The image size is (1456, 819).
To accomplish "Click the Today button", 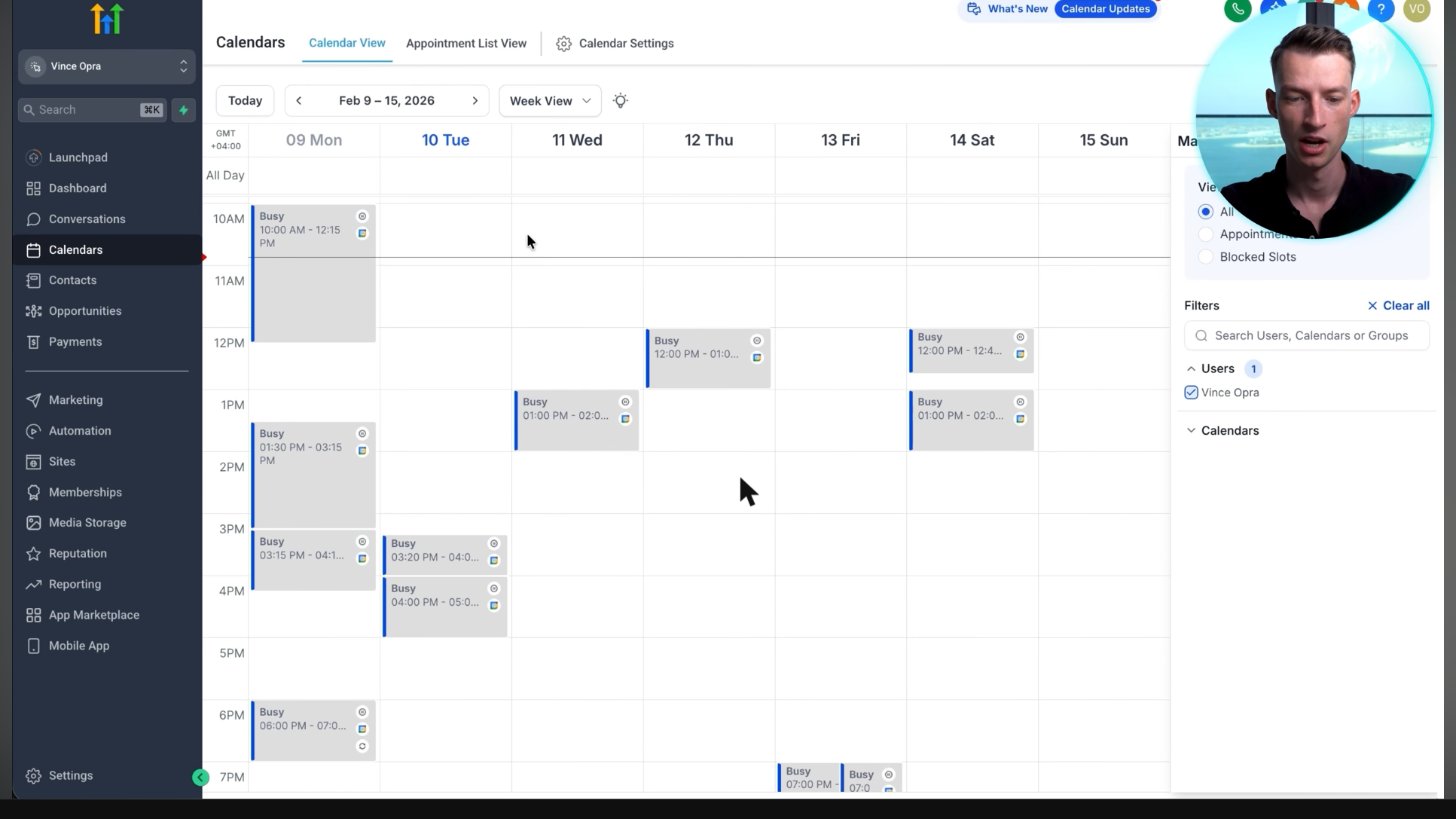I will (x=245, y=101).
